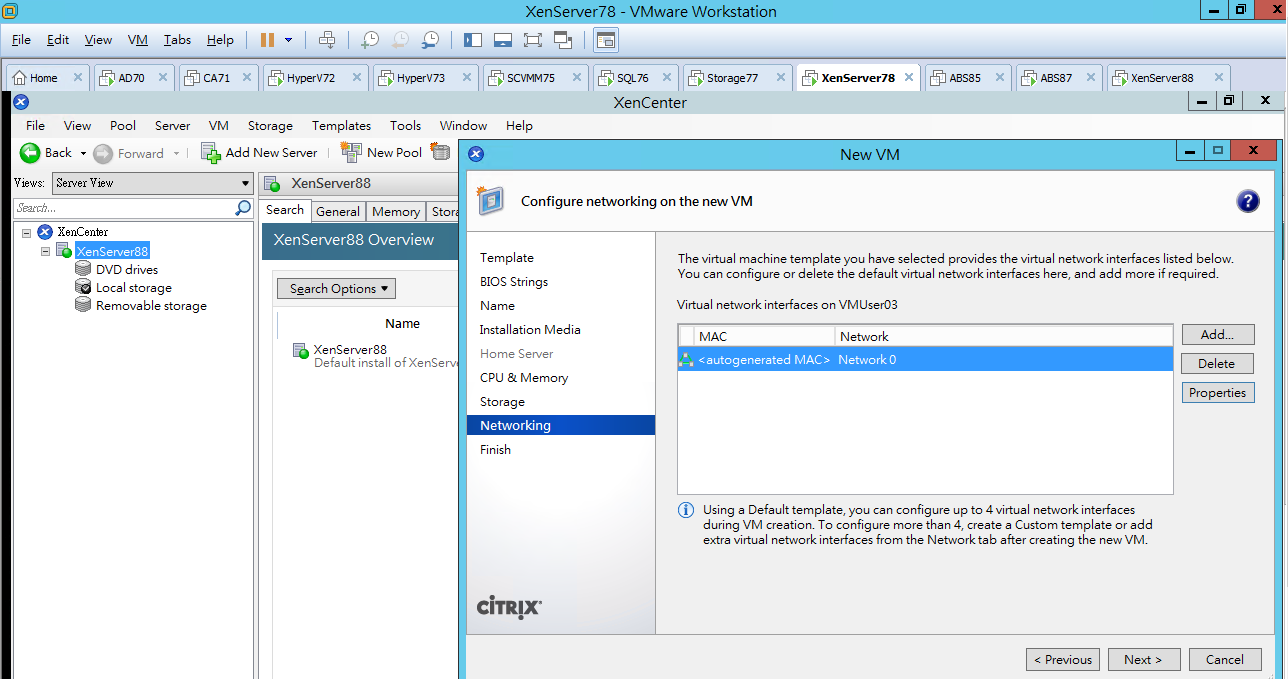1288x679 pixels.
Task: Go to the CPU & Memory step
Action: coord(524,378)
